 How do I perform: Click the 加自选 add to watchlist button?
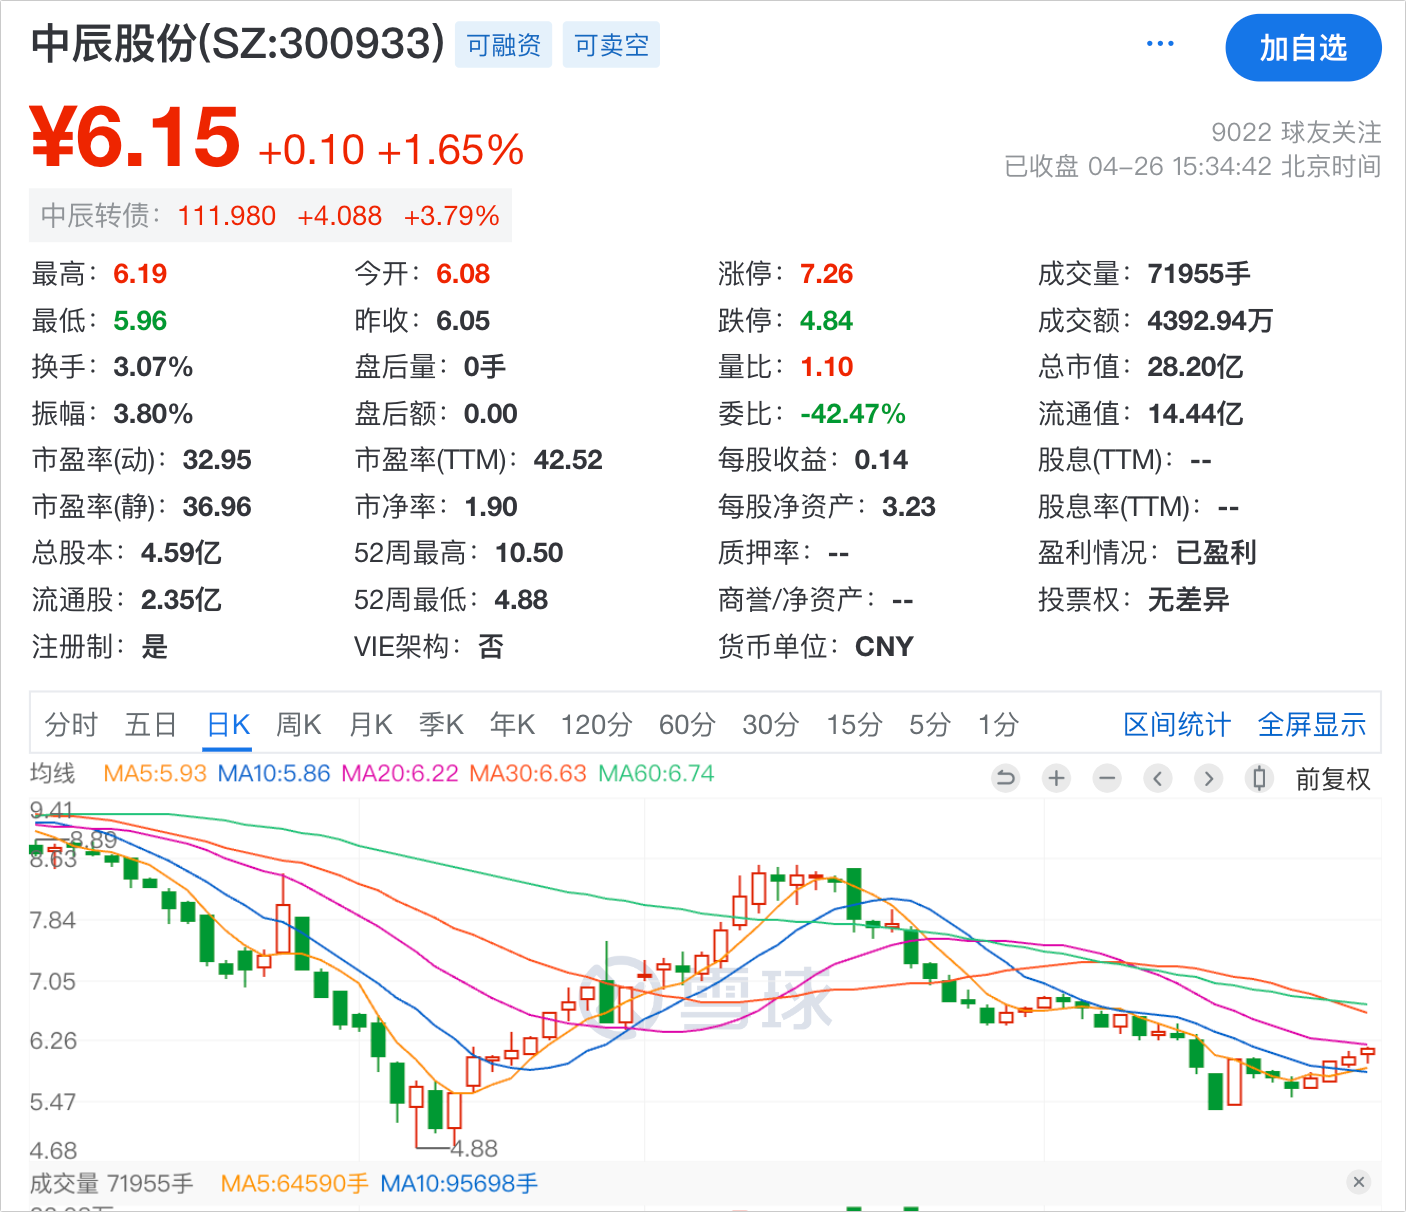coord(1302,48)
